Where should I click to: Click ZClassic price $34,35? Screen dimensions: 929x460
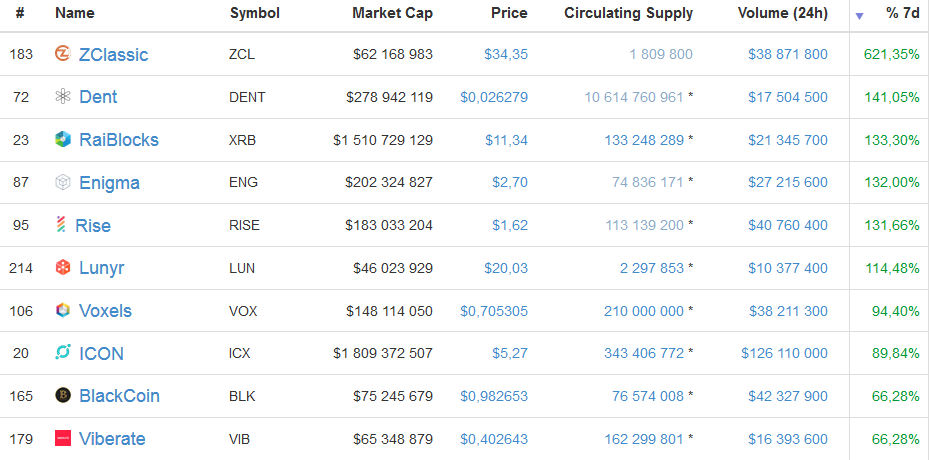pos(505,55)
